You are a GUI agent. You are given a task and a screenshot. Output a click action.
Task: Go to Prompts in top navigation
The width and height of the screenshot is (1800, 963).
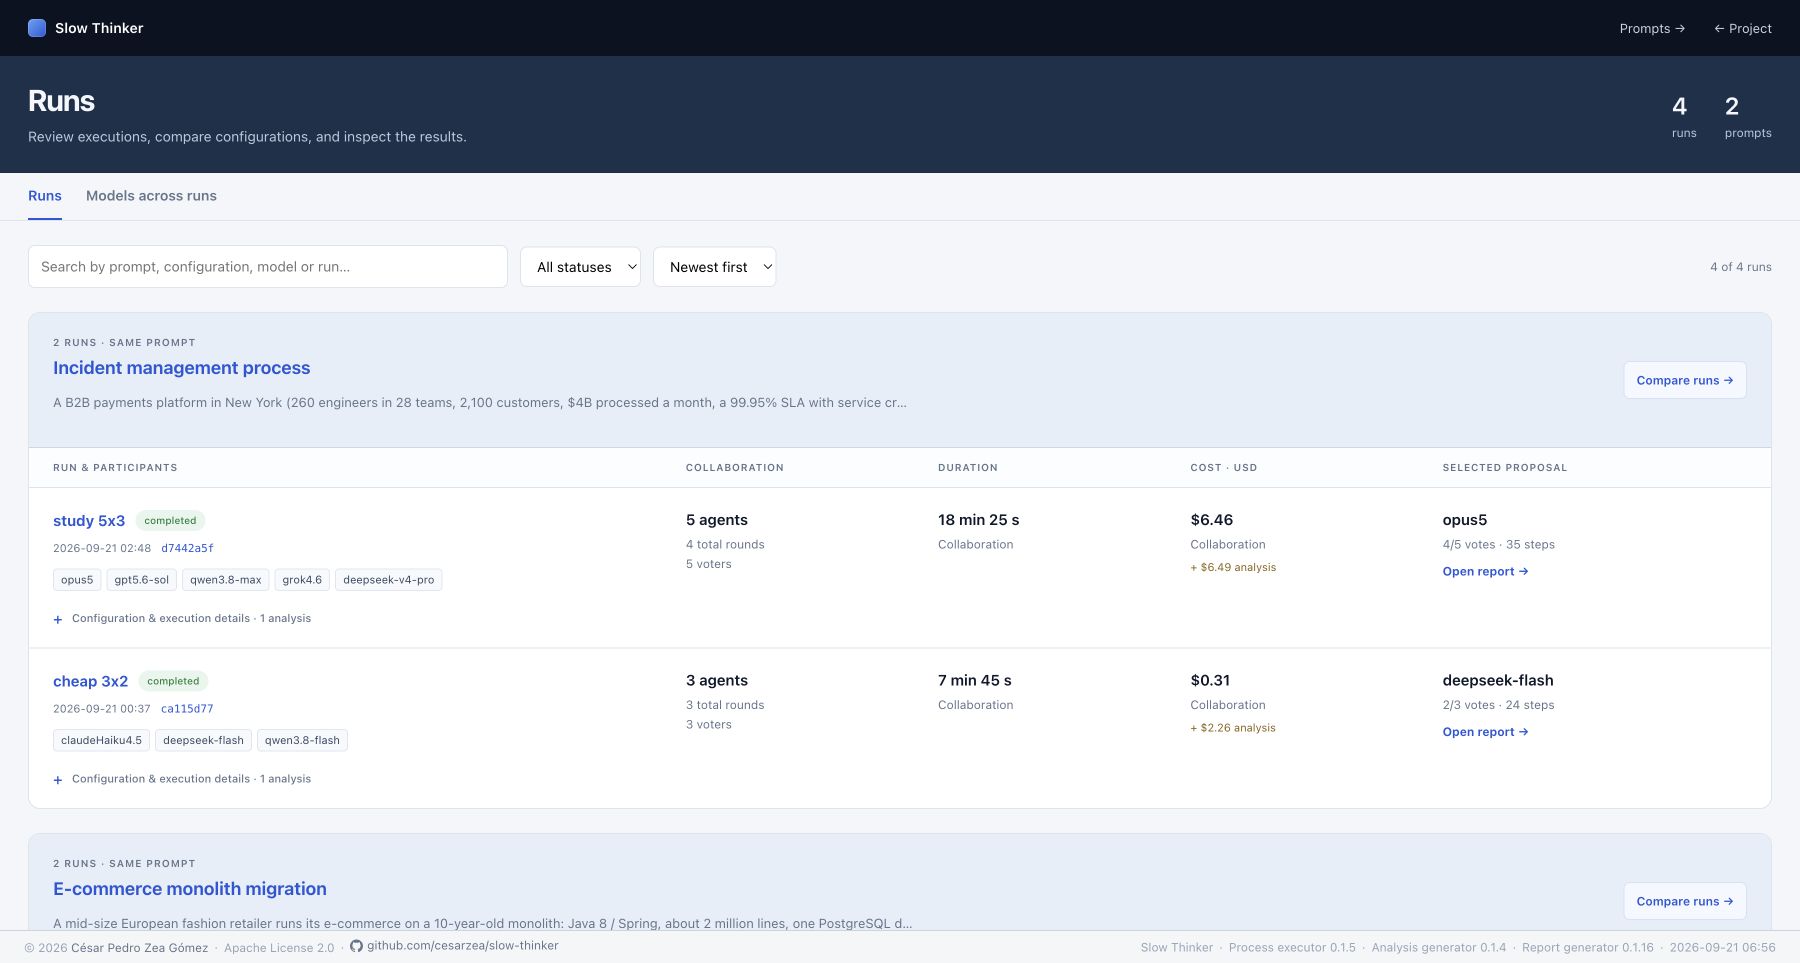(x=1652, y=28)
